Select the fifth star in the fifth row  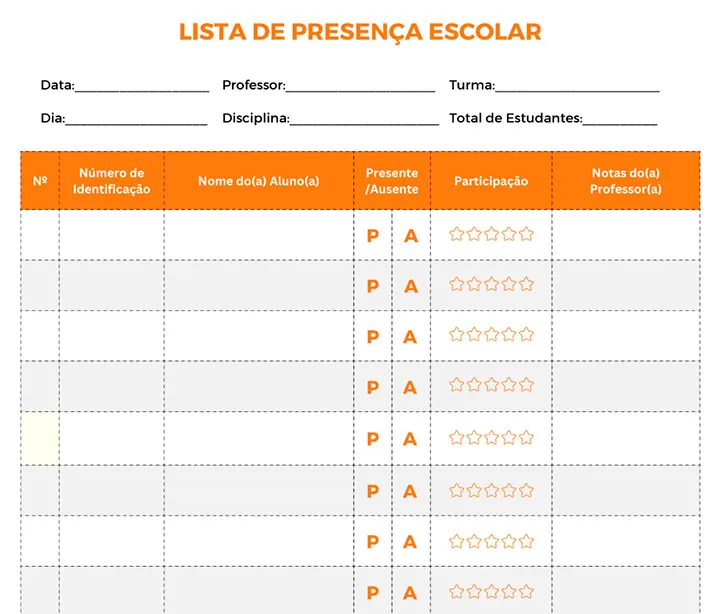point(526,438)
